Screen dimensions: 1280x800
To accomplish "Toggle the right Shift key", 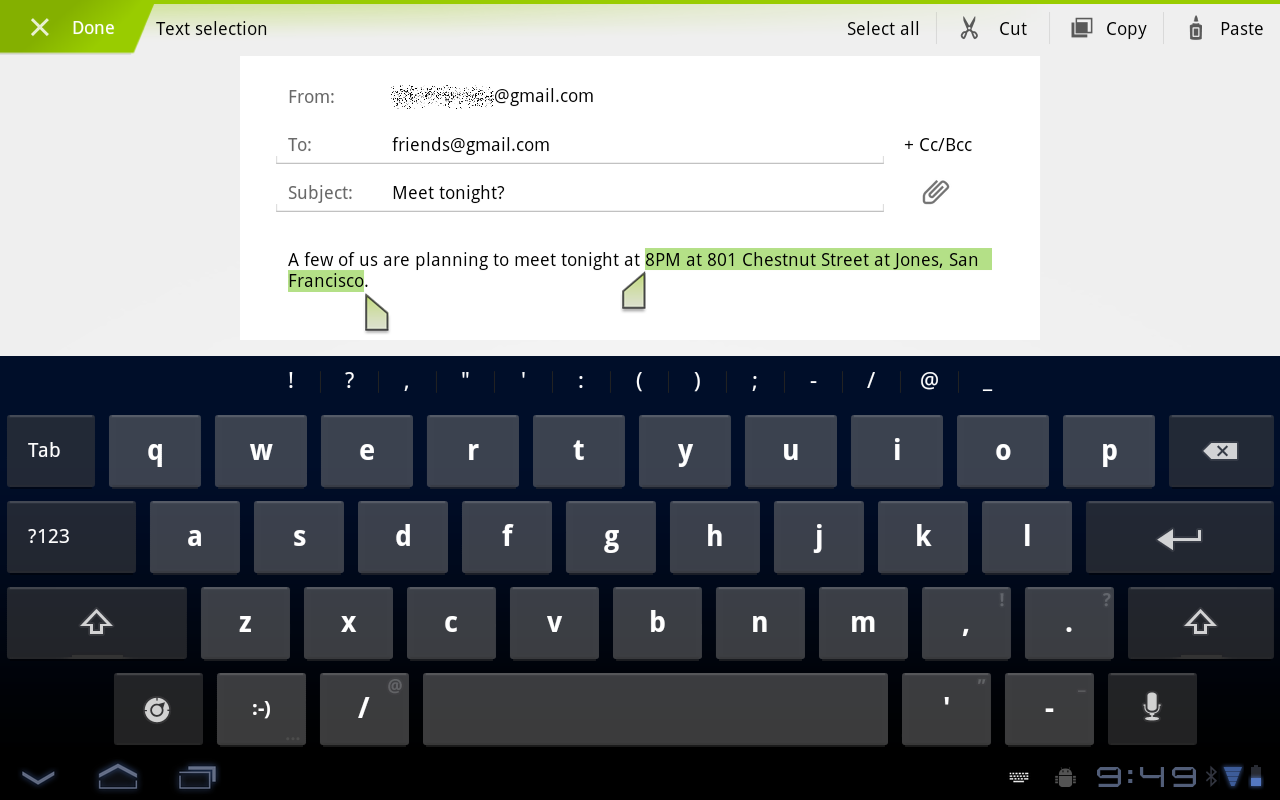I will click(x=1200, y=623).
